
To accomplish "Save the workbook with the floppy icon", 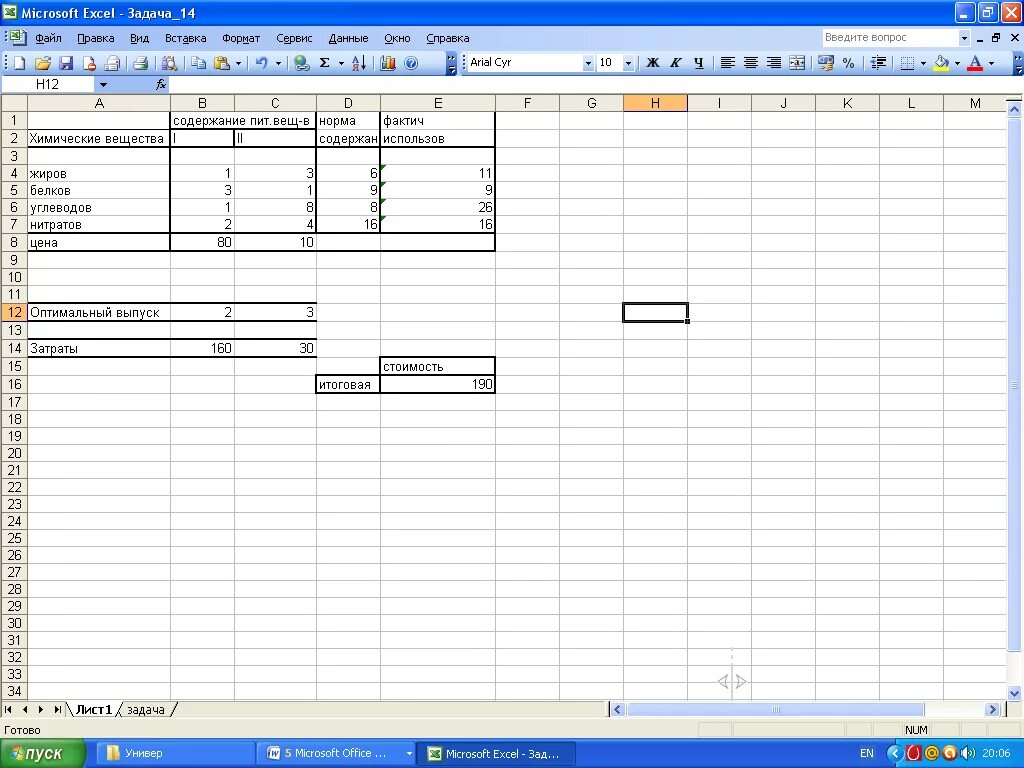I will (x=66, y=63).
